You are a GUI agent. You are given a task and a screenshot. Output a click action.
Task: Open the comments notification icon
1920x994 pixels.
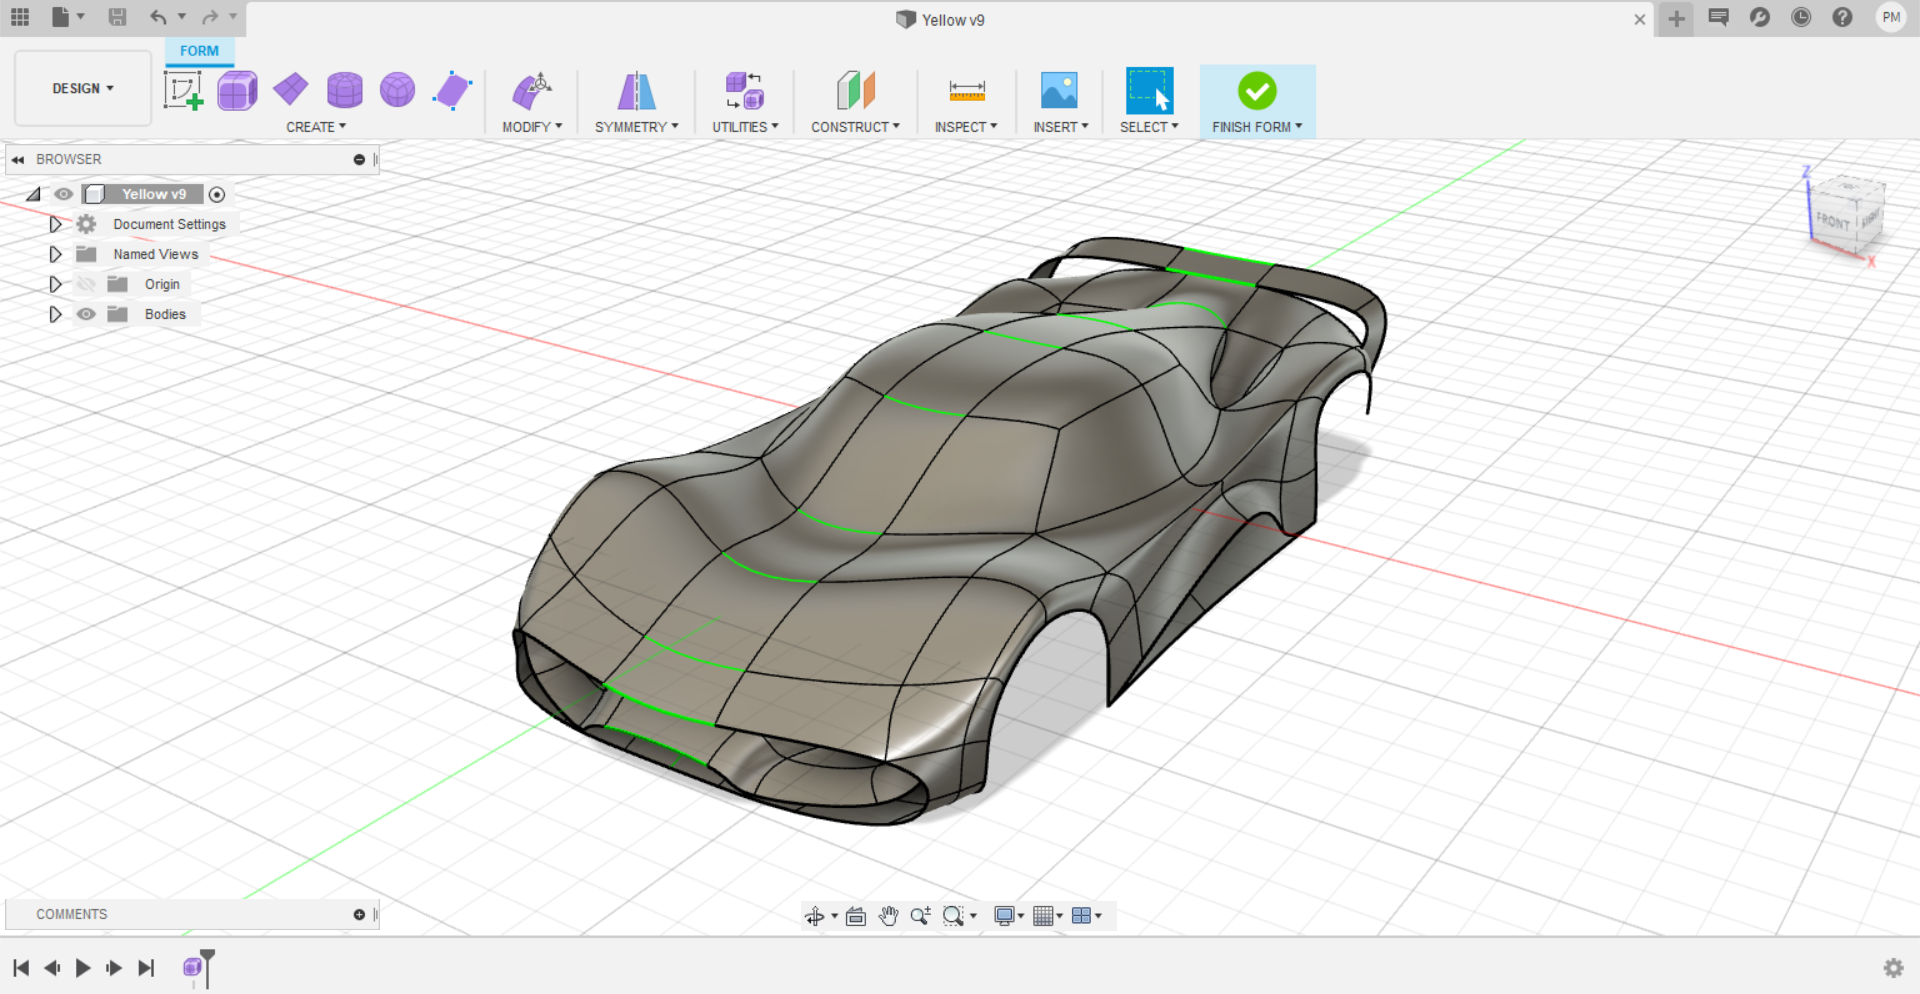coord(1718,17)
